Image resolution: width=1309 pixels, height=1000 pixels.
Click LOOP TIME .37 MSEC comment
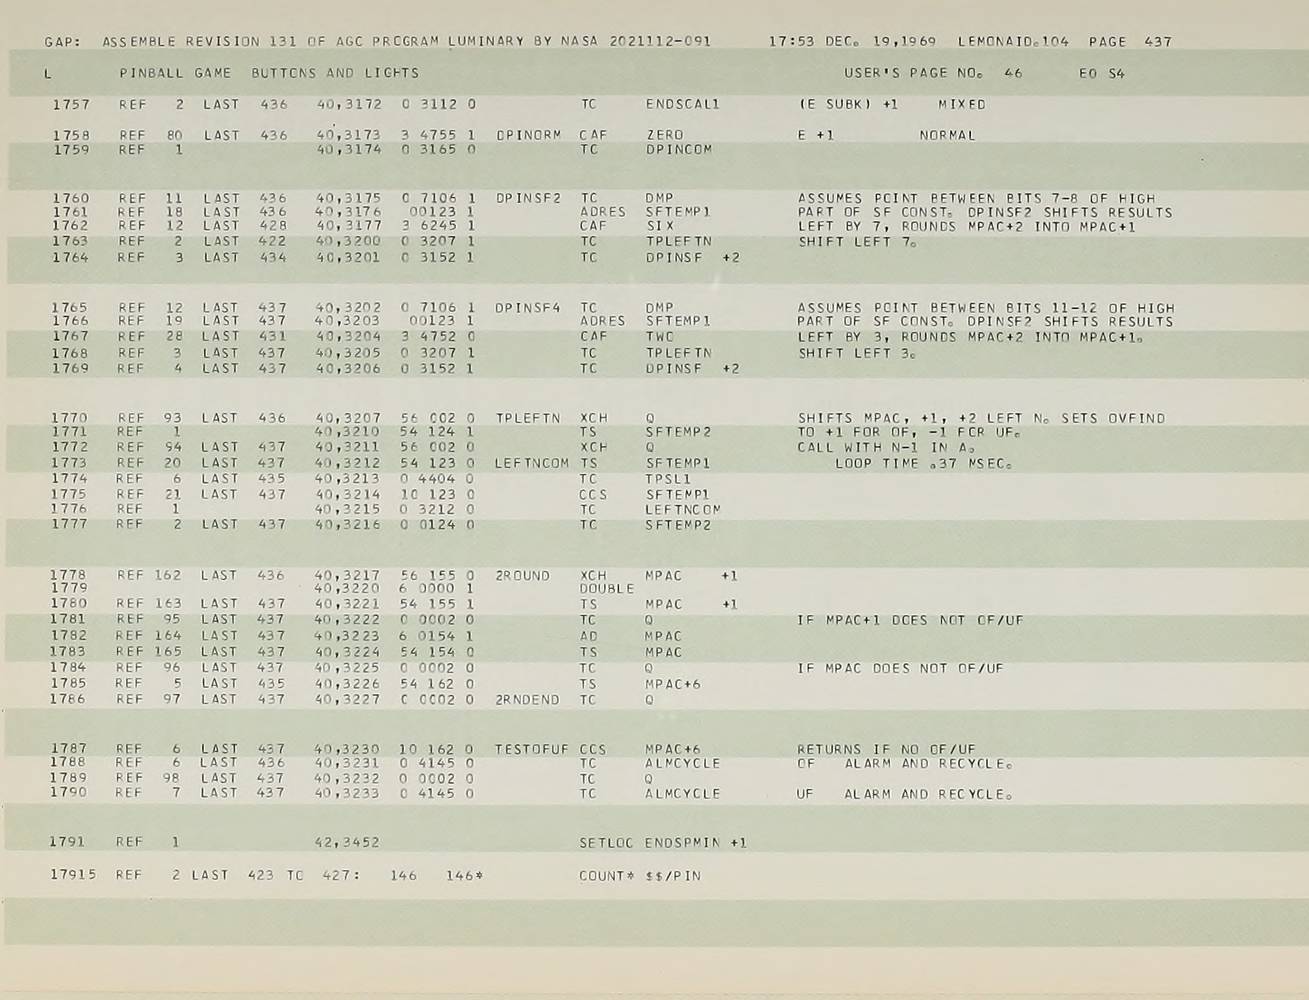924,464
